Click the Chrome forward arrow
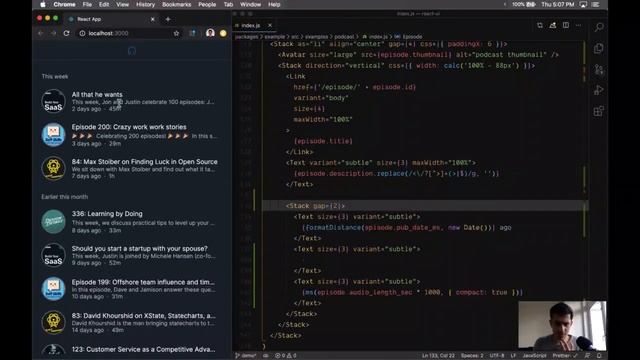The height and width of the screenshot is (360, 640). pos(53,33)
